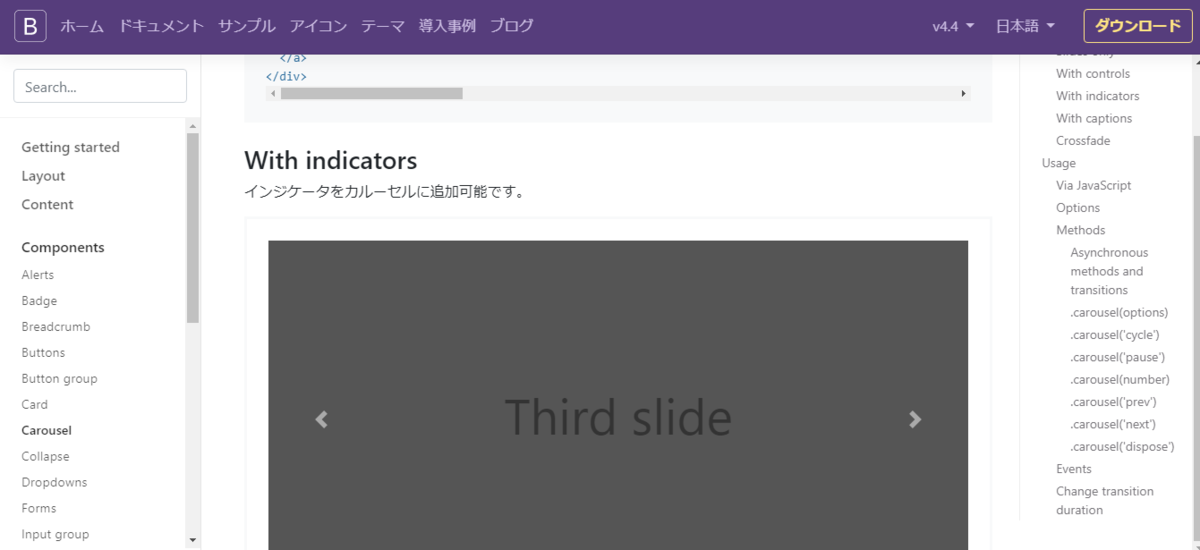Open ブログ in the navbar
1200x550 pixels.
[x=512, y=27]
